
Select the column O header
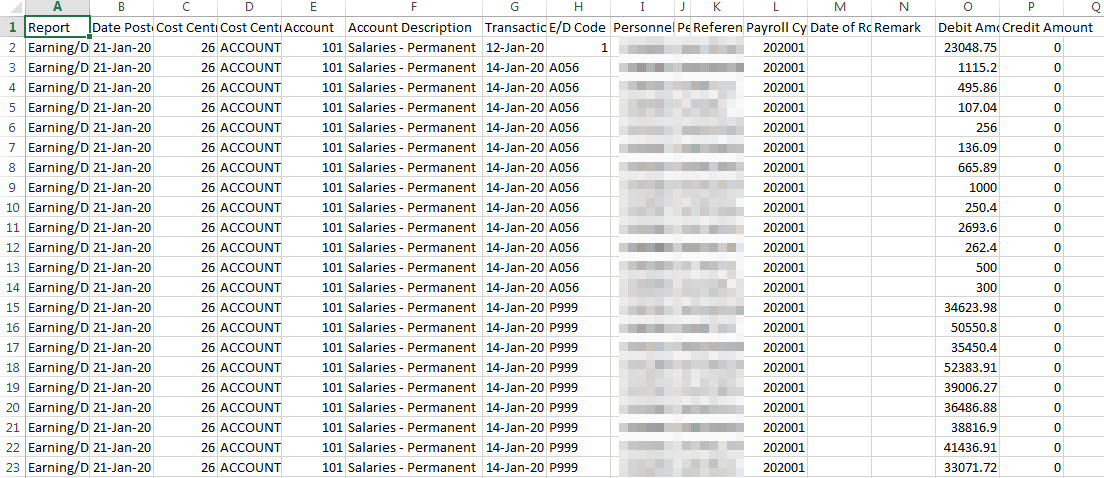968,7
